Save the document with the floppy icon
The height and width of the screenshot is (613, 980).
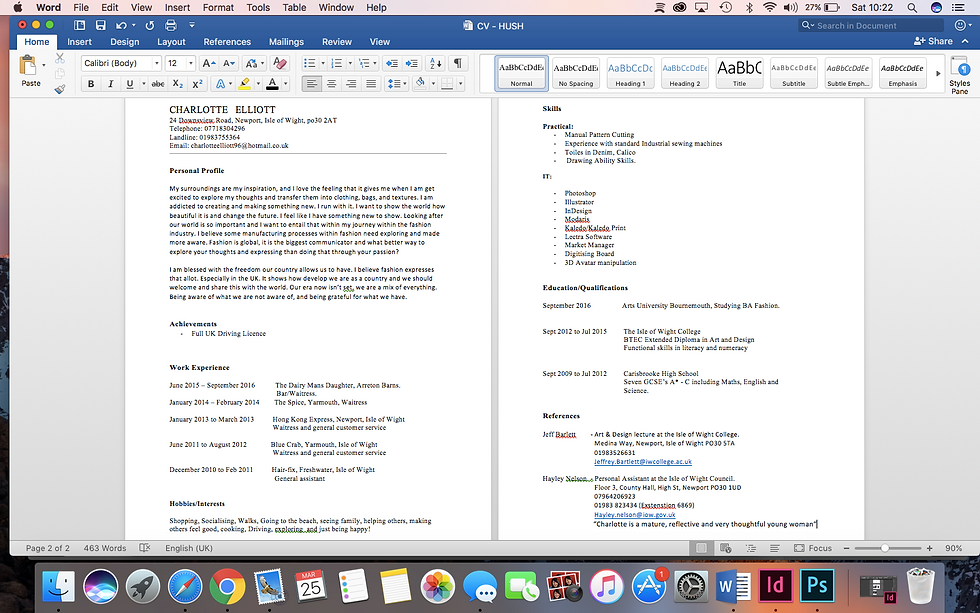click(x=100, y=26)
